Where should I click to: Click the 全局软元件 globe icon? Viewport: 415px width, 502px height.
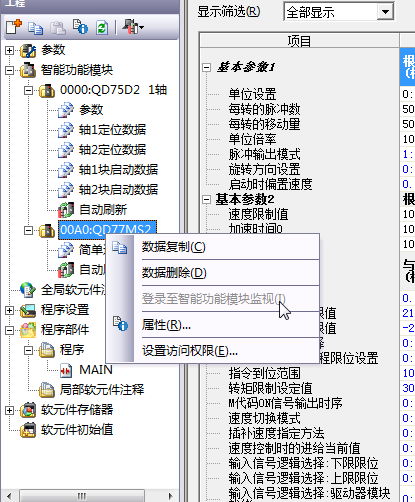point(28,290)
